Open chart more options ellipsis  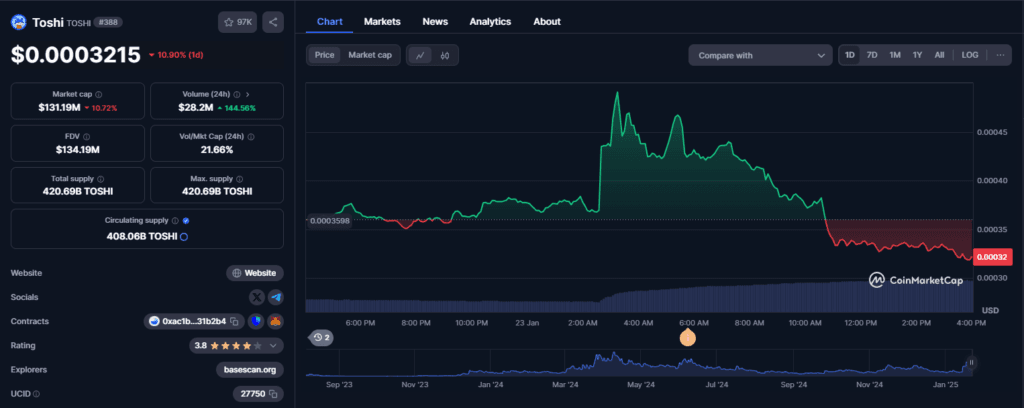point(1000,55)
